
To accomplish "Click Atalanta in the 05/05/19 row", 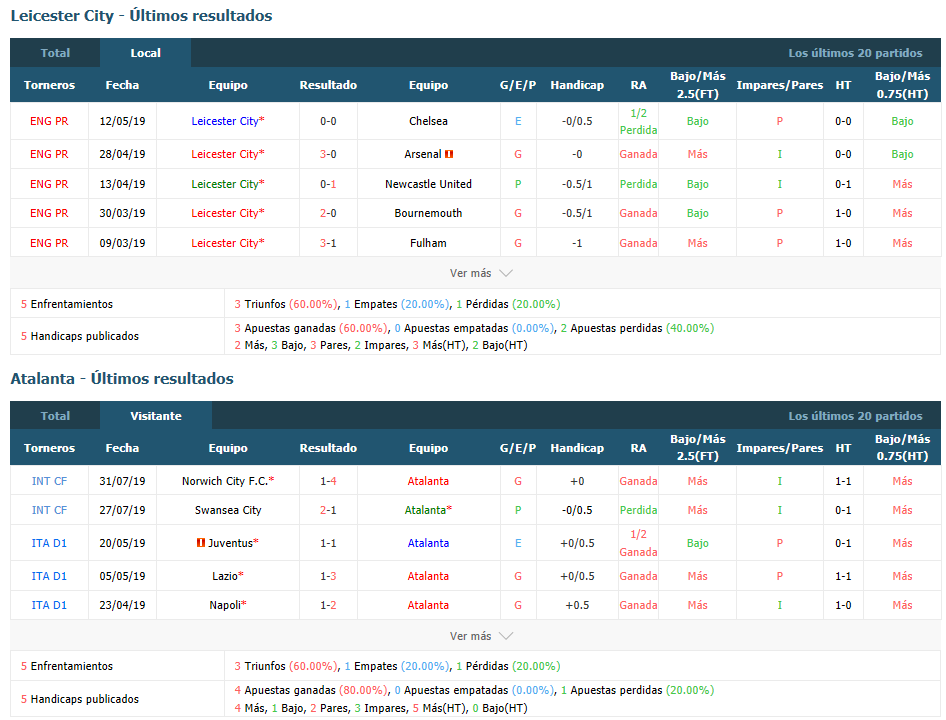I will pyautogui.click(x=428, y=576).
